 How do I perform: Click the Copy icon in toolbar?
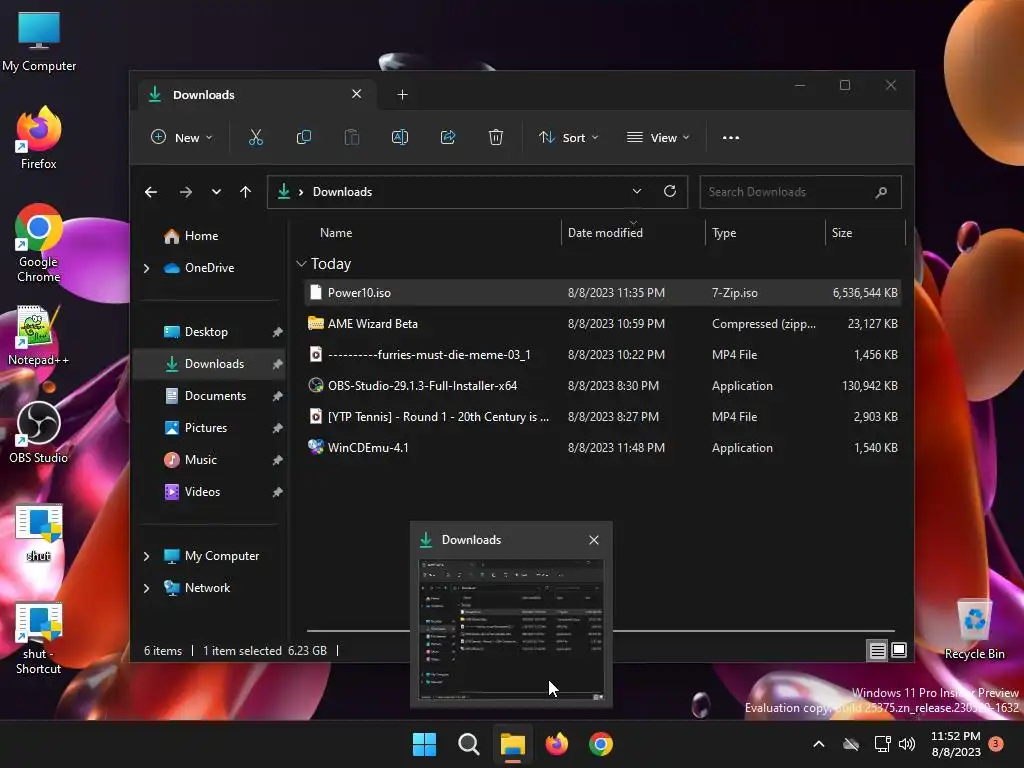point(304,137)
